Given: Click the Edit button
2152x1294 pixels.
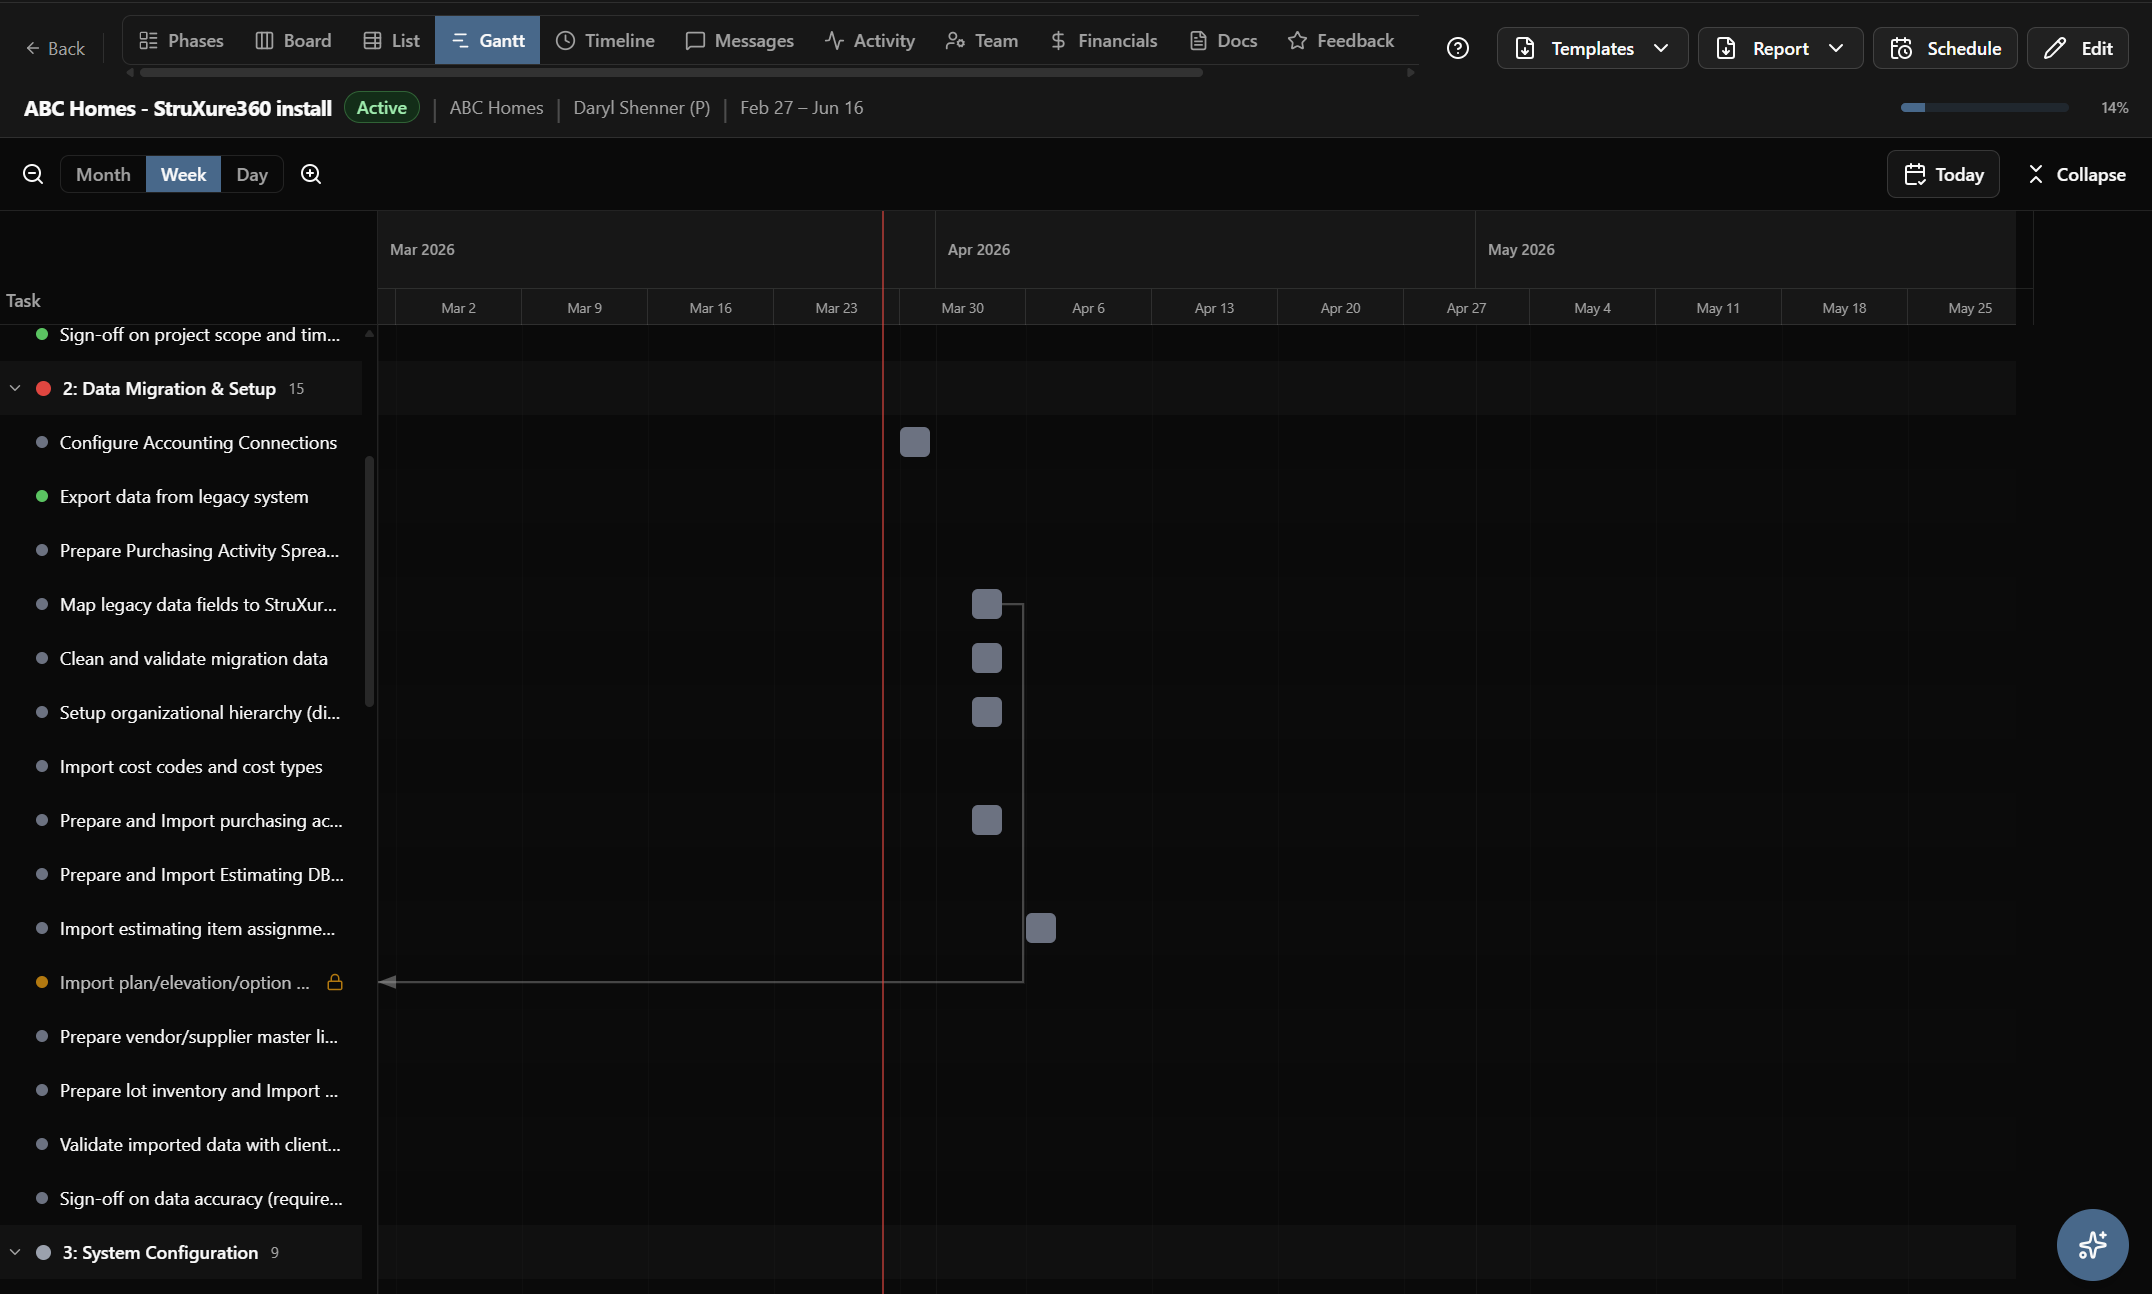Looking at the screenshot, I should coord(2077,48).
